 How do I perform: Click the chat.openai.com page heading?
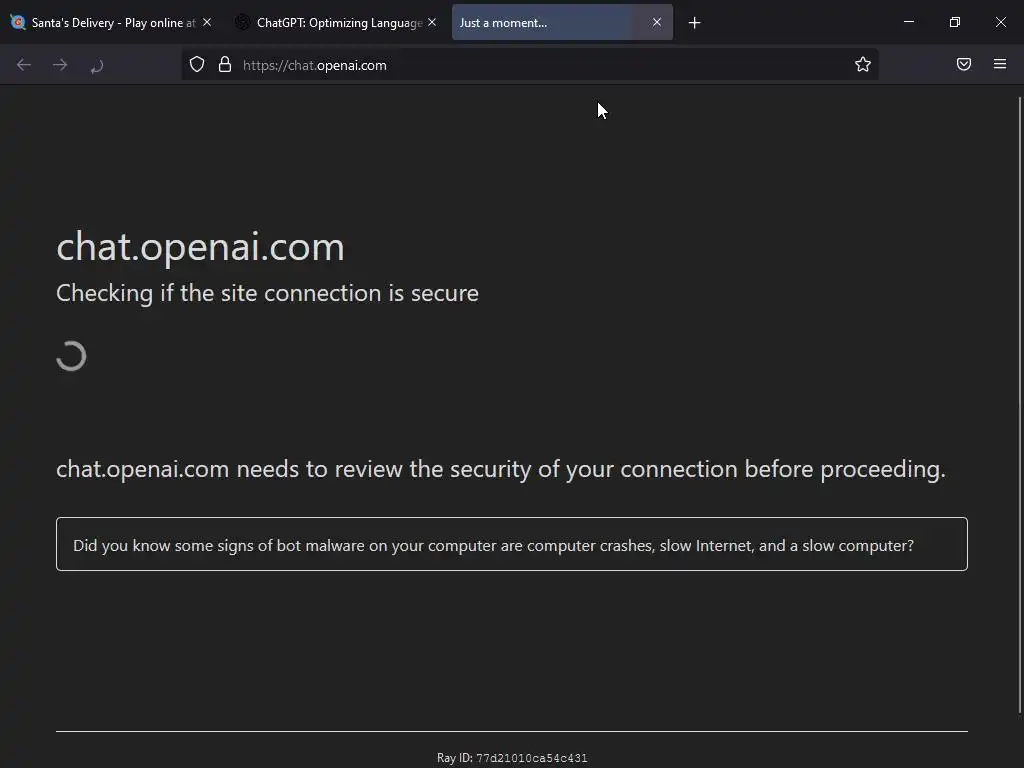200,247
